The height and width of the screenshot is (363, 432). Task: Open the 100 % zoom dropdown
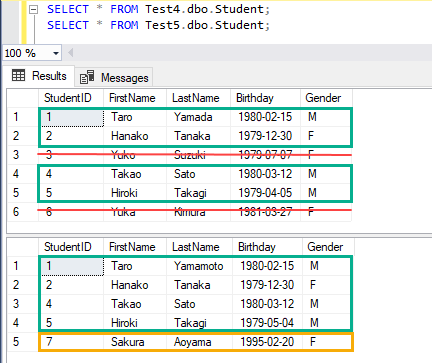(56, 53)
